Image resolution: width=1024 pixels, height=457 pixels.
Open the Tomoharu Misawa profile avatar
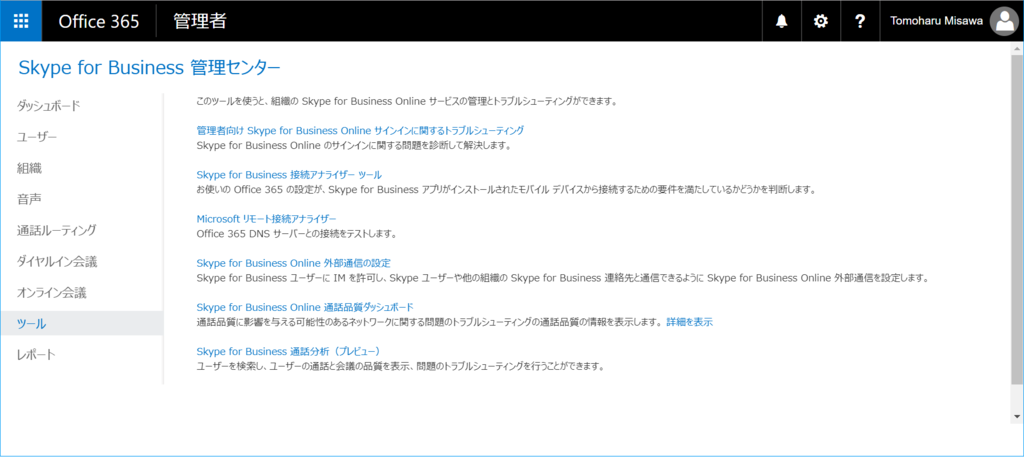[1003, 21]
